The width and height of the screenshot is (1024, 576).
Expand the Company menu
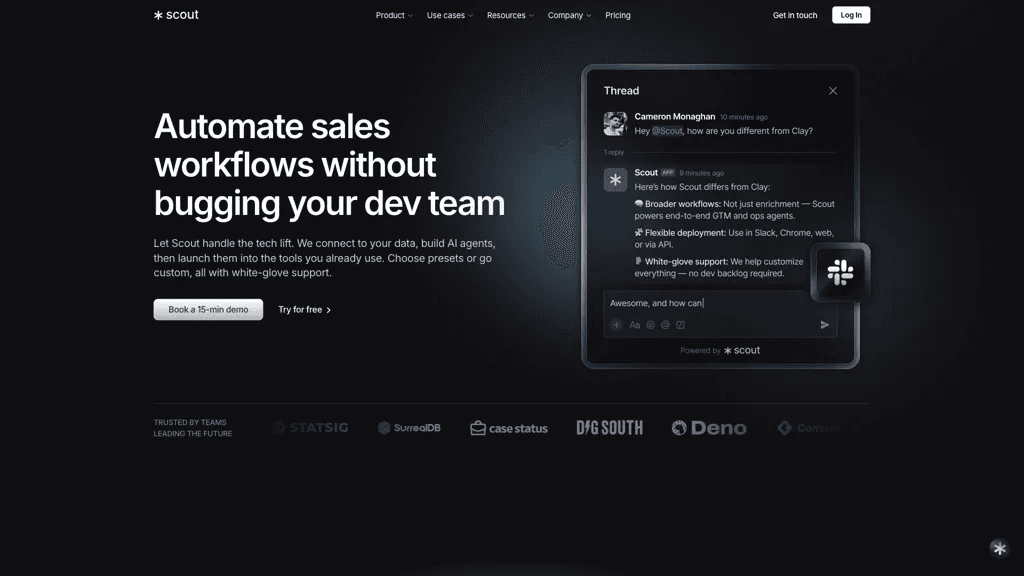(x=569, y=15)
